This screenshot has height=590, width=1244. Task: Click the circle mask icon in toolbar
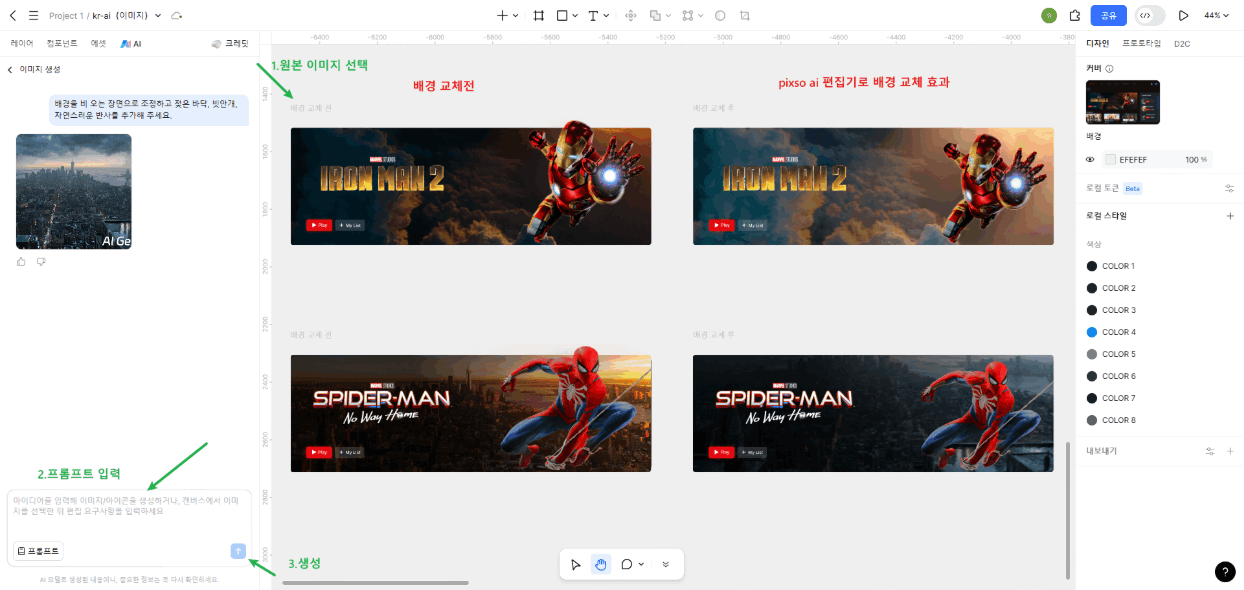pyautogui.click(x=720, y=16)
